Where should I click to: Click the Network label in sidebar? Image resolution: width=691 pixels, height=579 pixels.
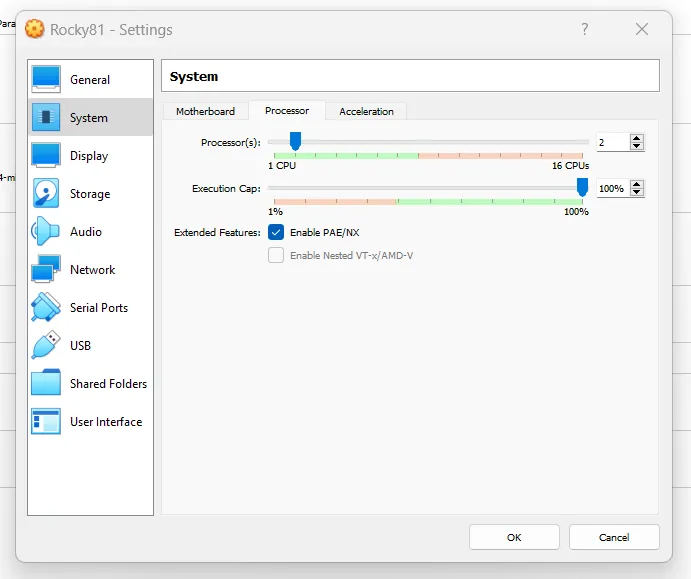pyautogui.click(x=93, y=270)
